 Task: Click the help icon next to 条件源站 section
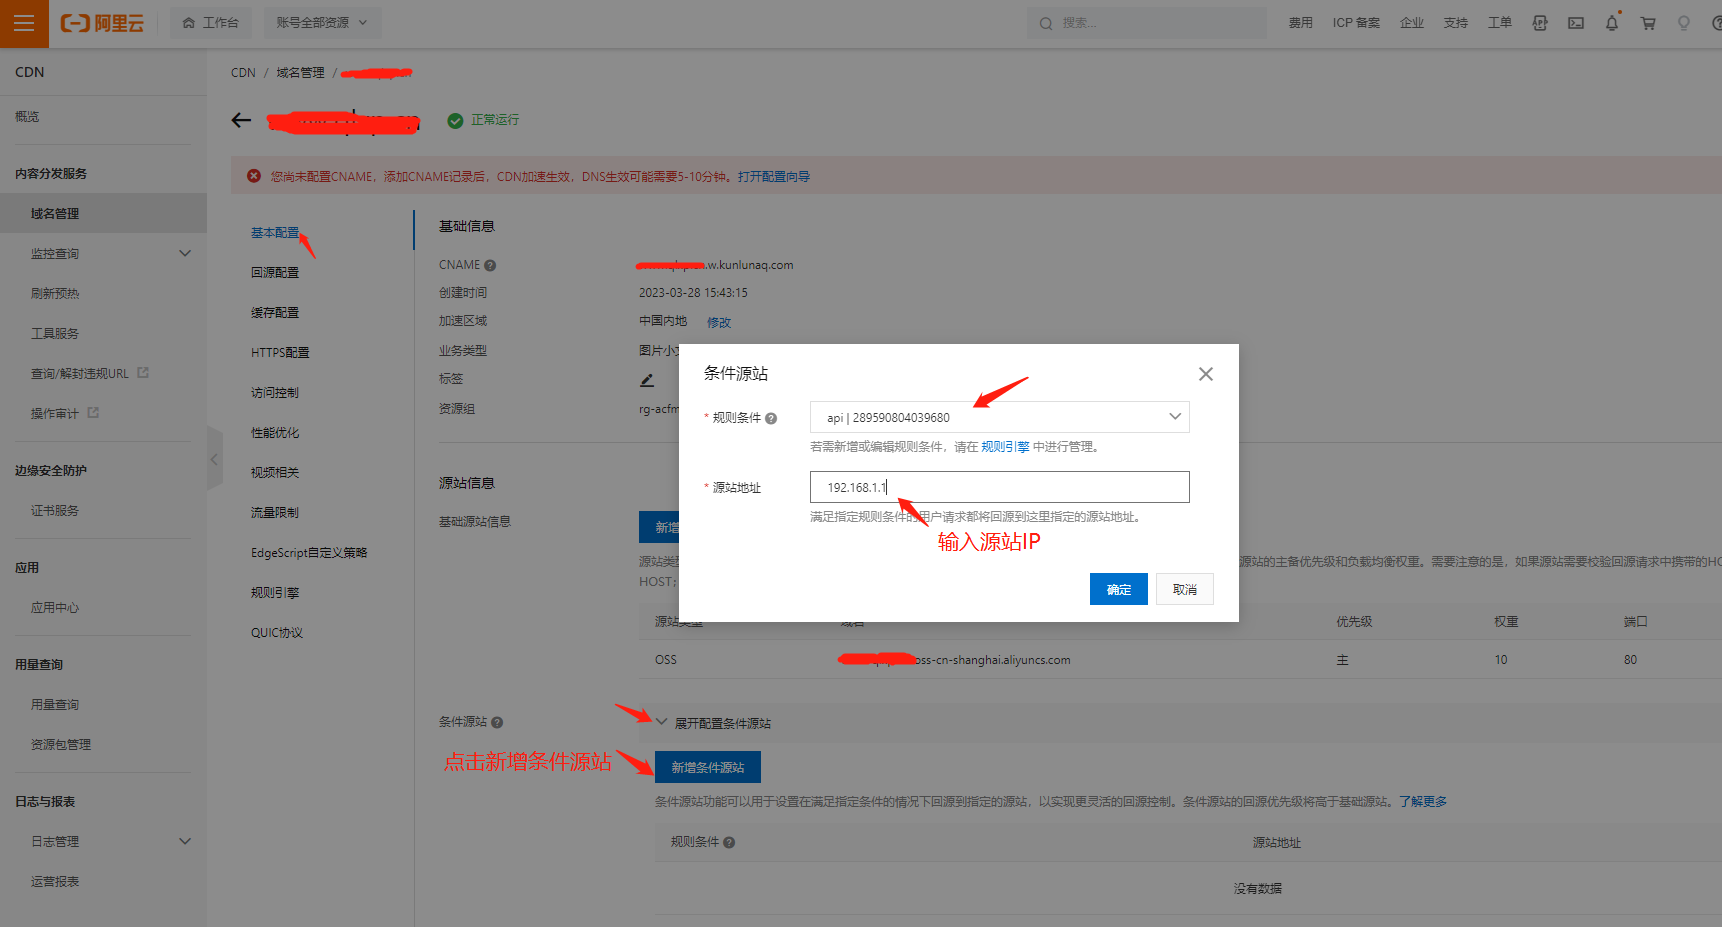click(x=497, y=723)
